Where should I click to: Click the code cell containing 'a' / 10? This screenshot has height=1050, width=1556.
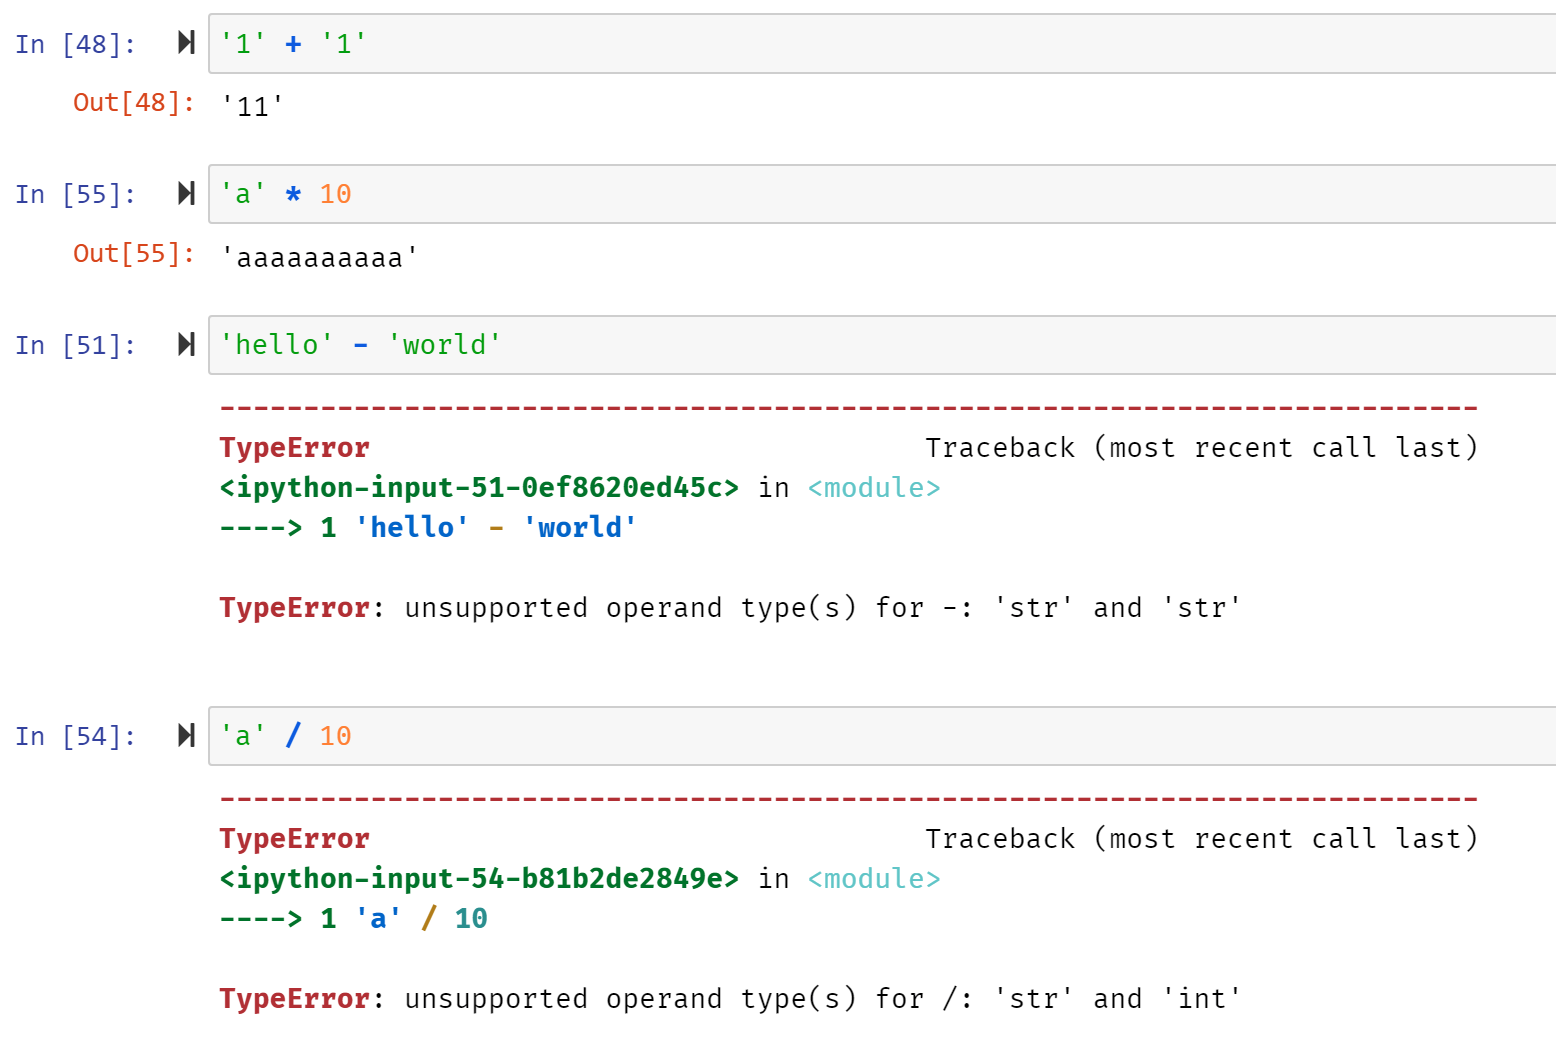[882, 736]
